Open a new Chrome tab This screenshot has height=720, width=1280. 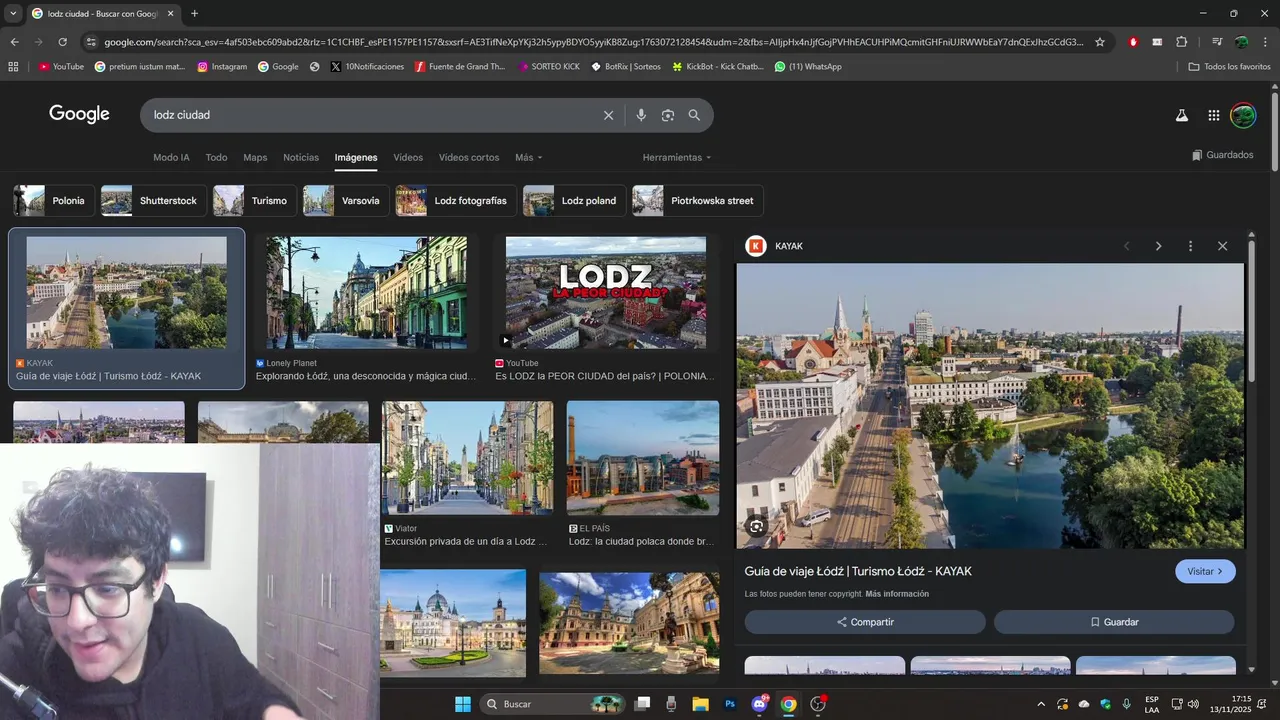click(x=194, y=14)
